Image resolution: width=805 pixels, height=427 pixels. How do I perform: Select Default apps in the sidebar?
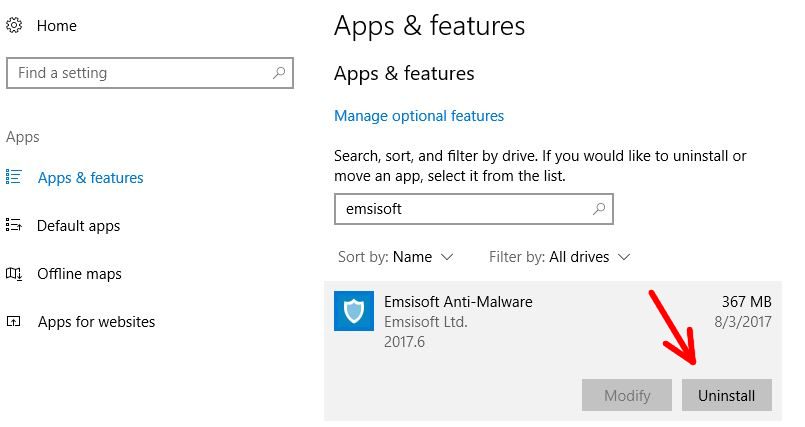tap(79, 226)
